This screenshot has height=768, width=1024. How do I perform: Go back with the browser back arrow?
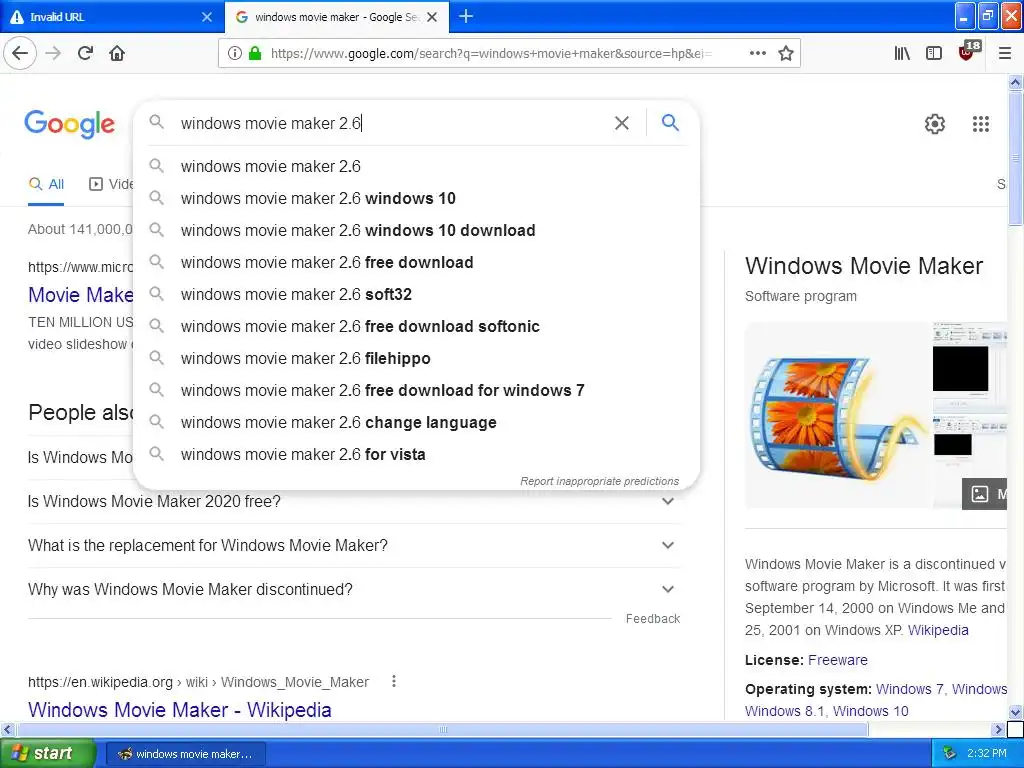pyautogui.click(x=20, y=53)
